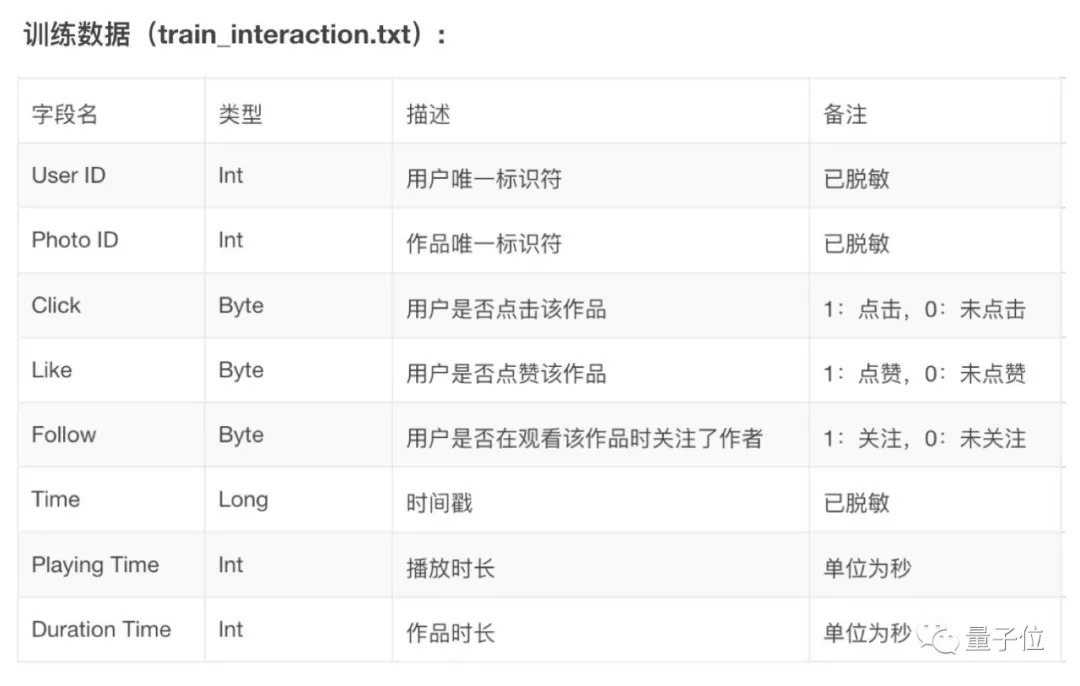Select the 类型 column header

(240, 114)
